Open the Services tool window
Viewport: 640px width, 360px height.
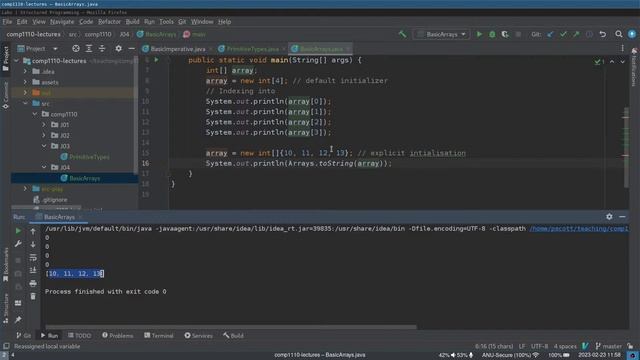[x=198, y=336]
